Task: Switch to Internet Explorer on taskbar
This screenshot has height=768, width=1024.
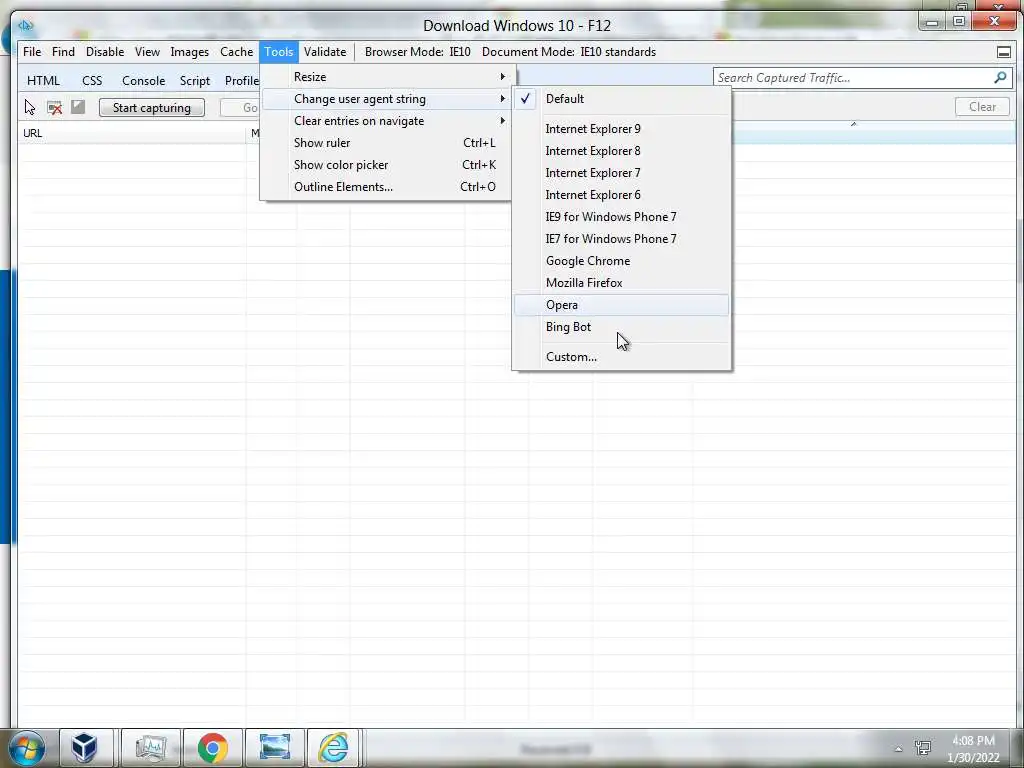Action: click(x=334, y=748)
